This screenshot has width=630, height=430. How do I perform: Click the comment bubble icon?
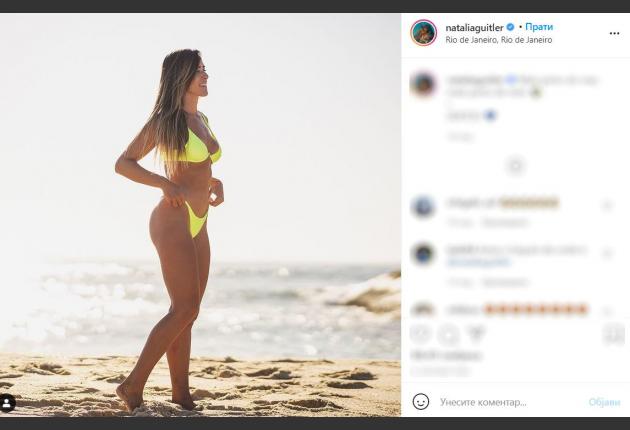coord(448,335)
